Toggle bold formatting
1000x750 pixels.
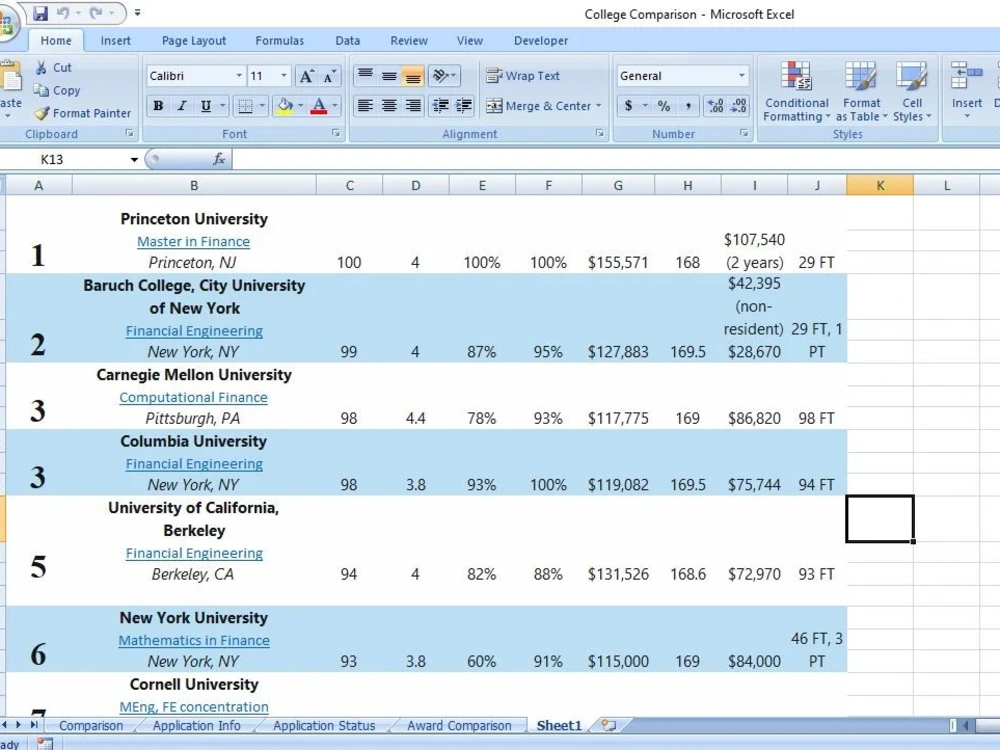158,106
